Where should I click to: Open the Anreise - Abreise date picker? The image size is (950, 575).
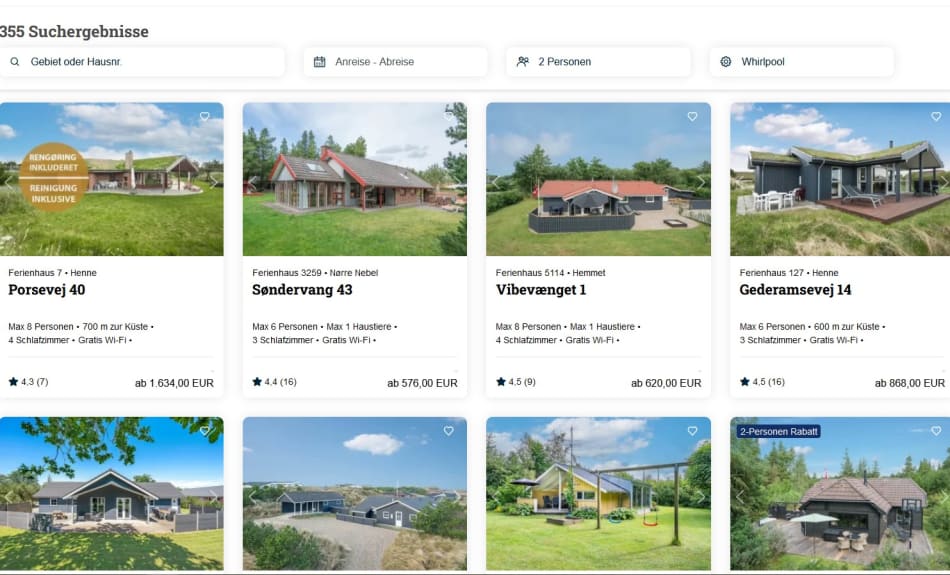(x=395, y=62)
